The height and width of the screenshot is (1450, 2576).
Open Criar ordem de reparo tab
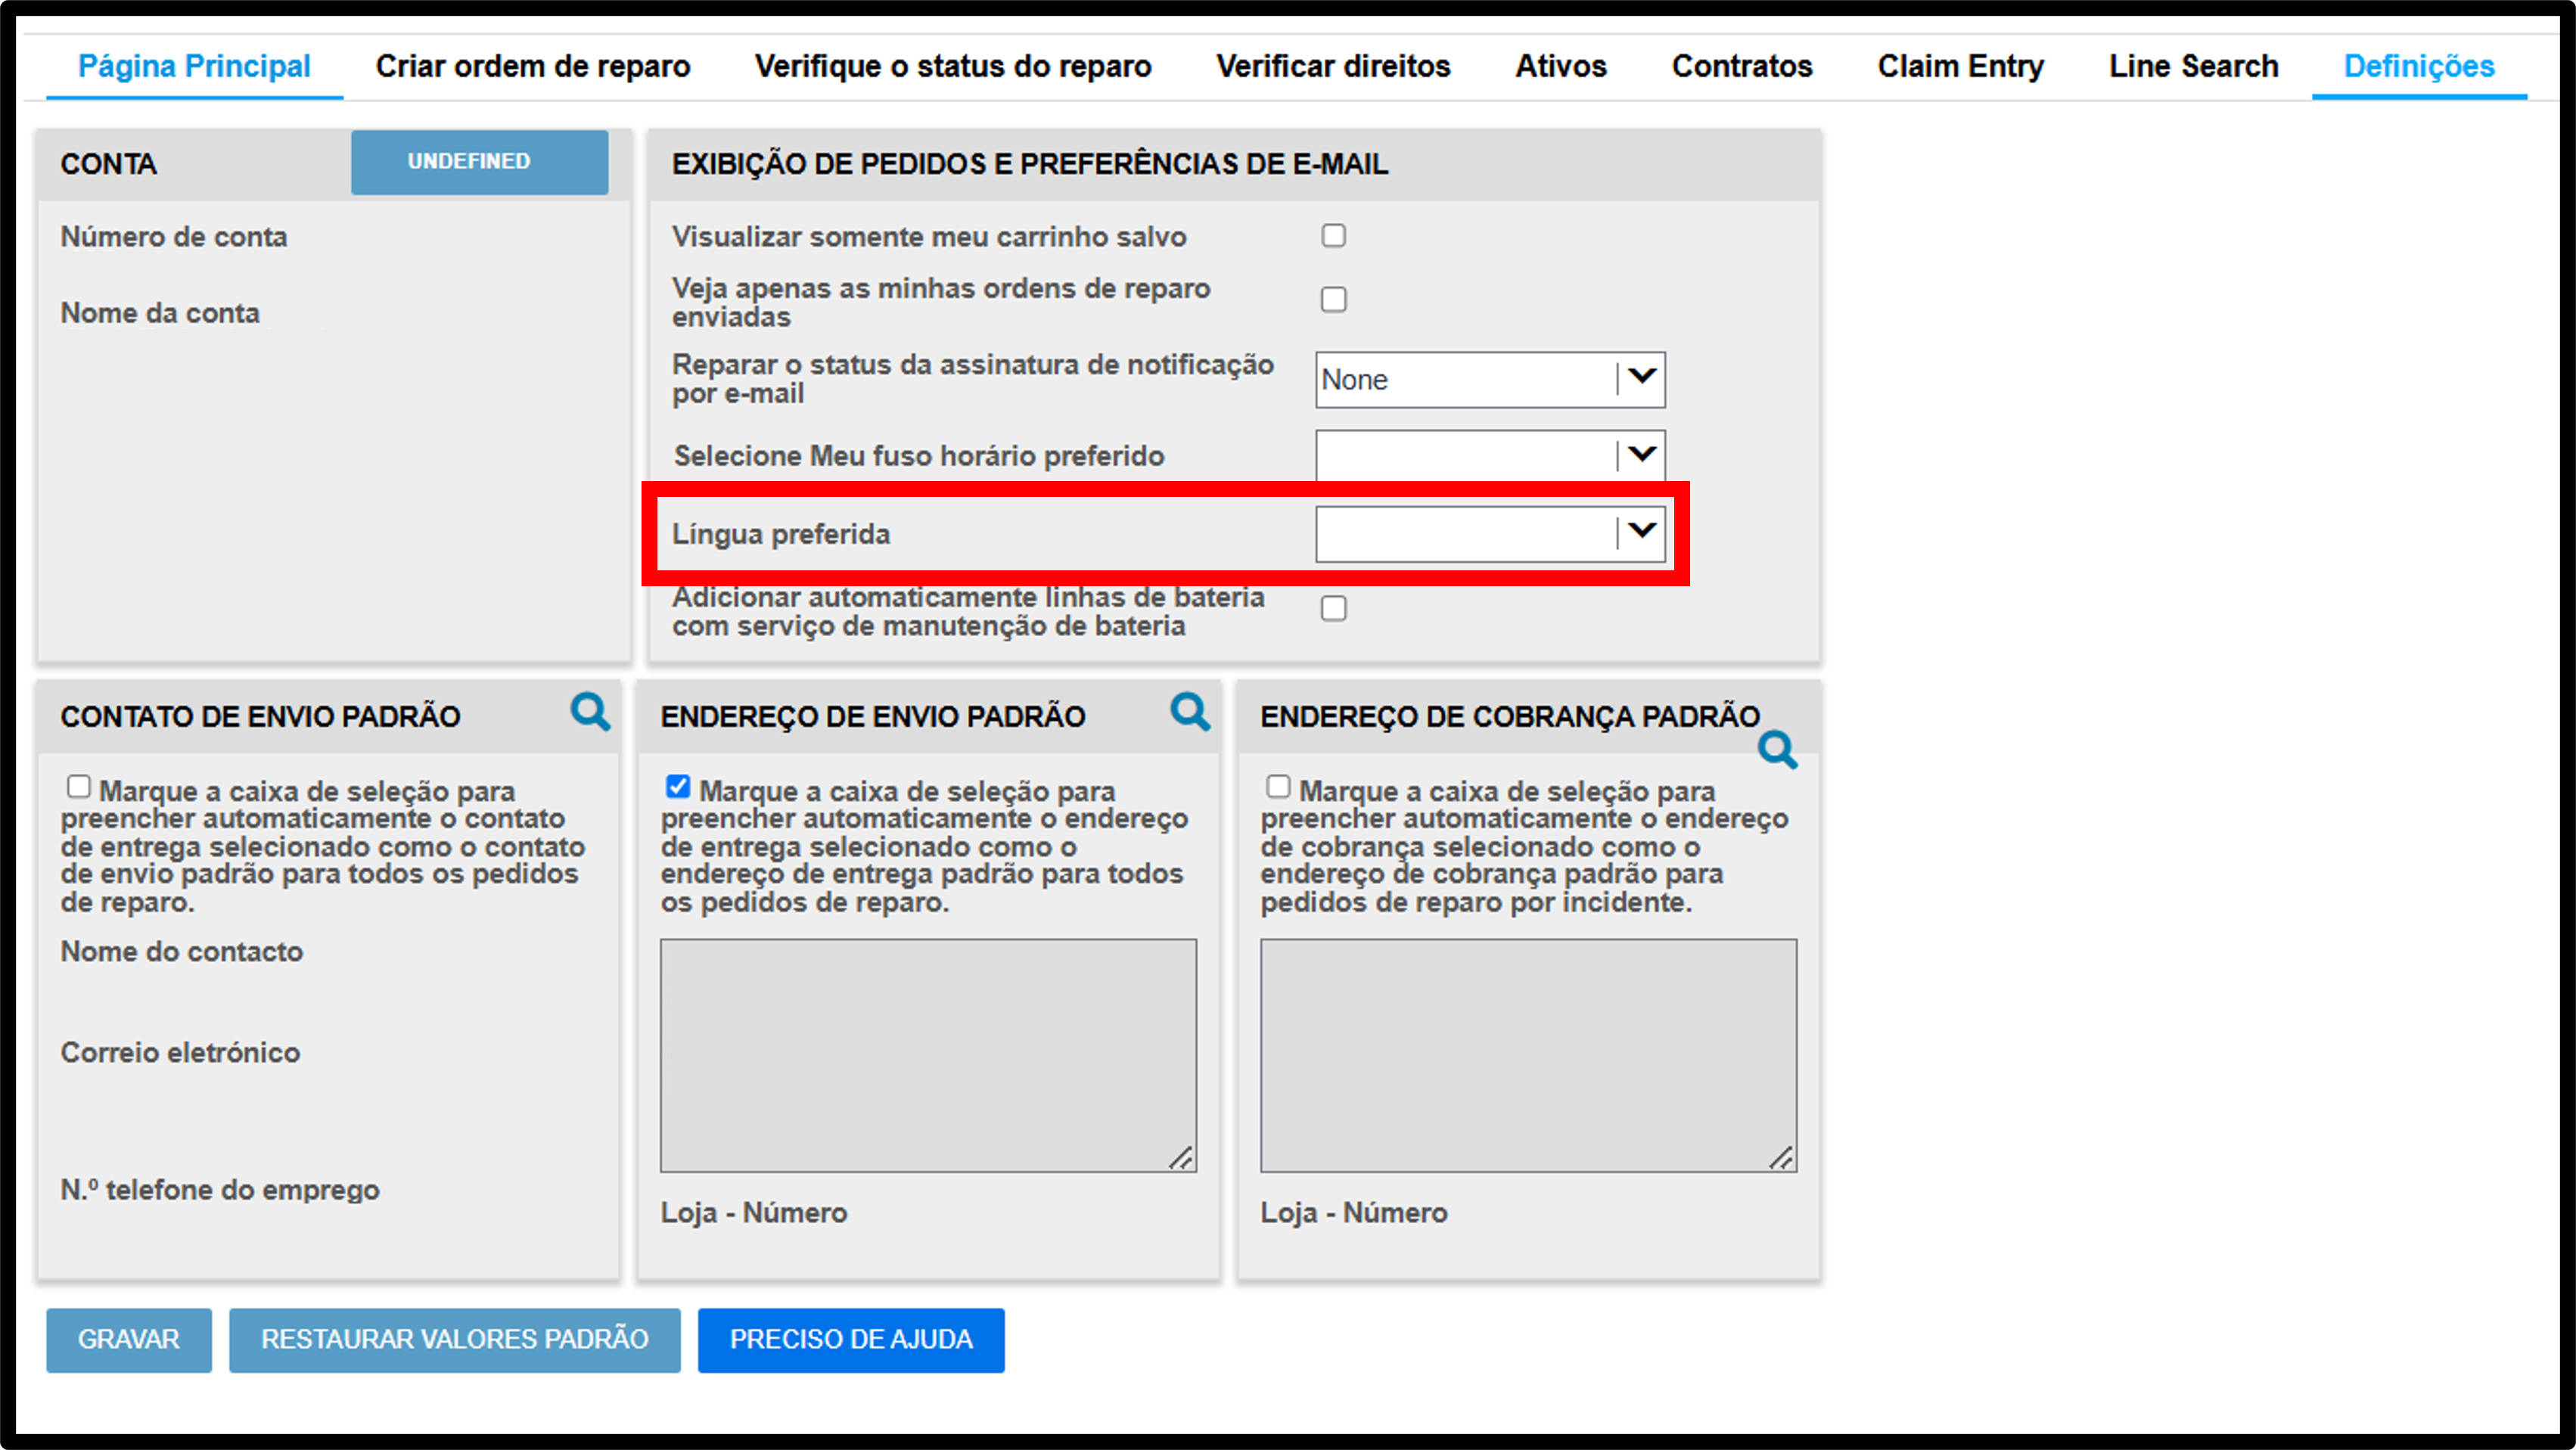pos(533,66)
